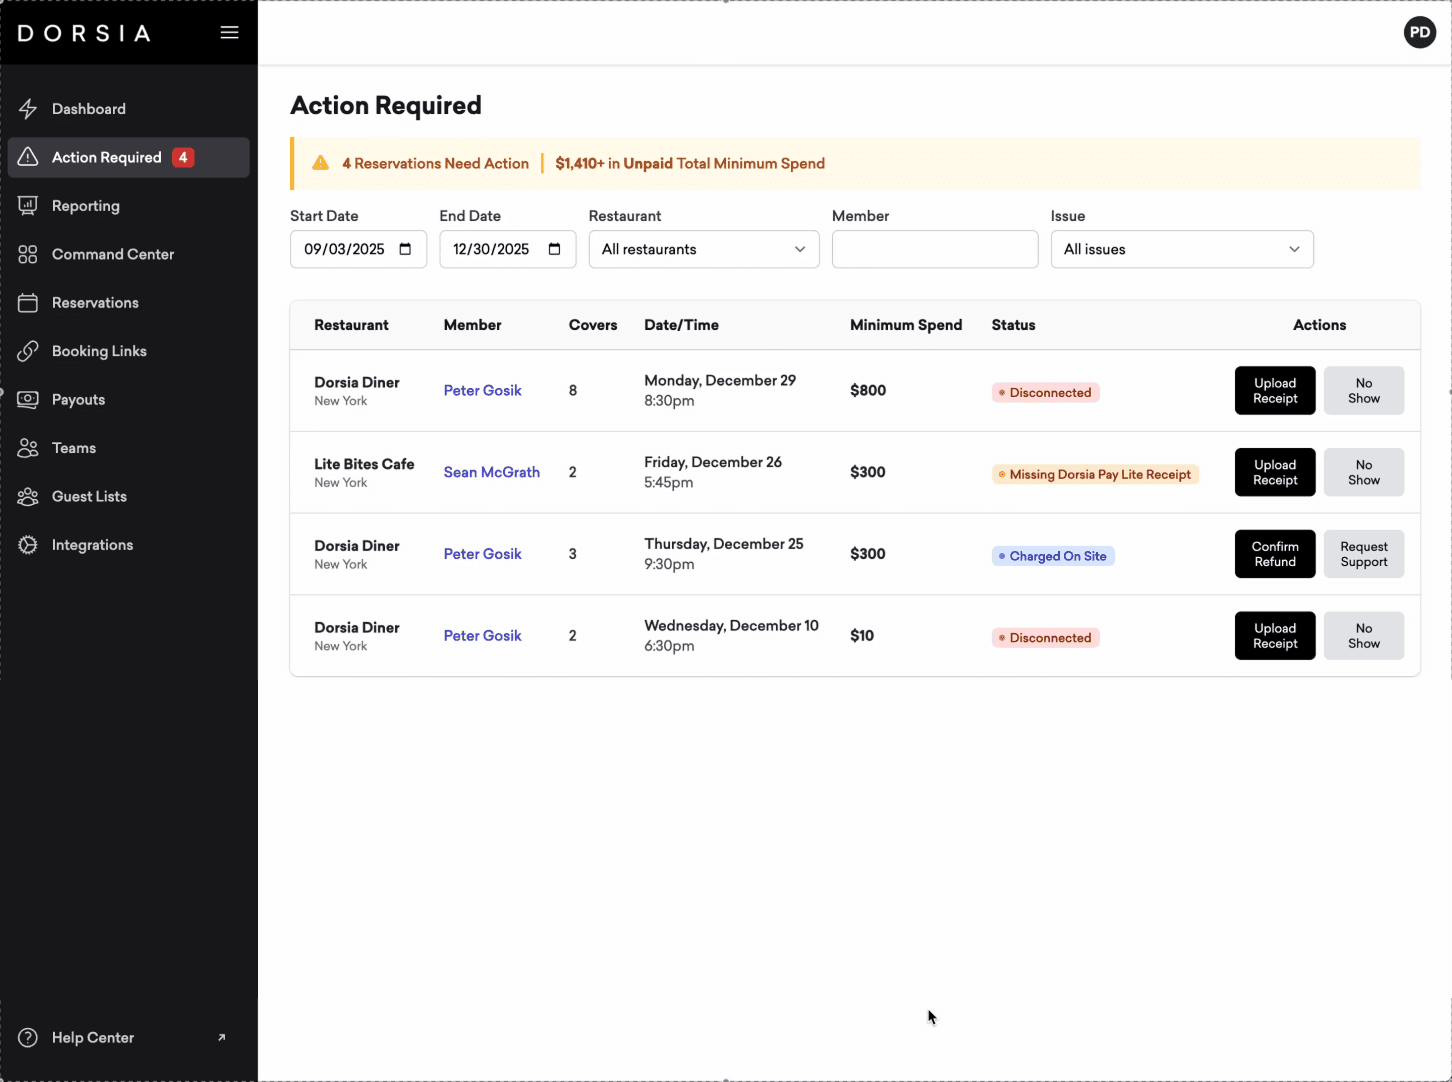Screen dimensions: 1452x1082
Task: Expand the All issues dropdown
Action: (1182, 249)
